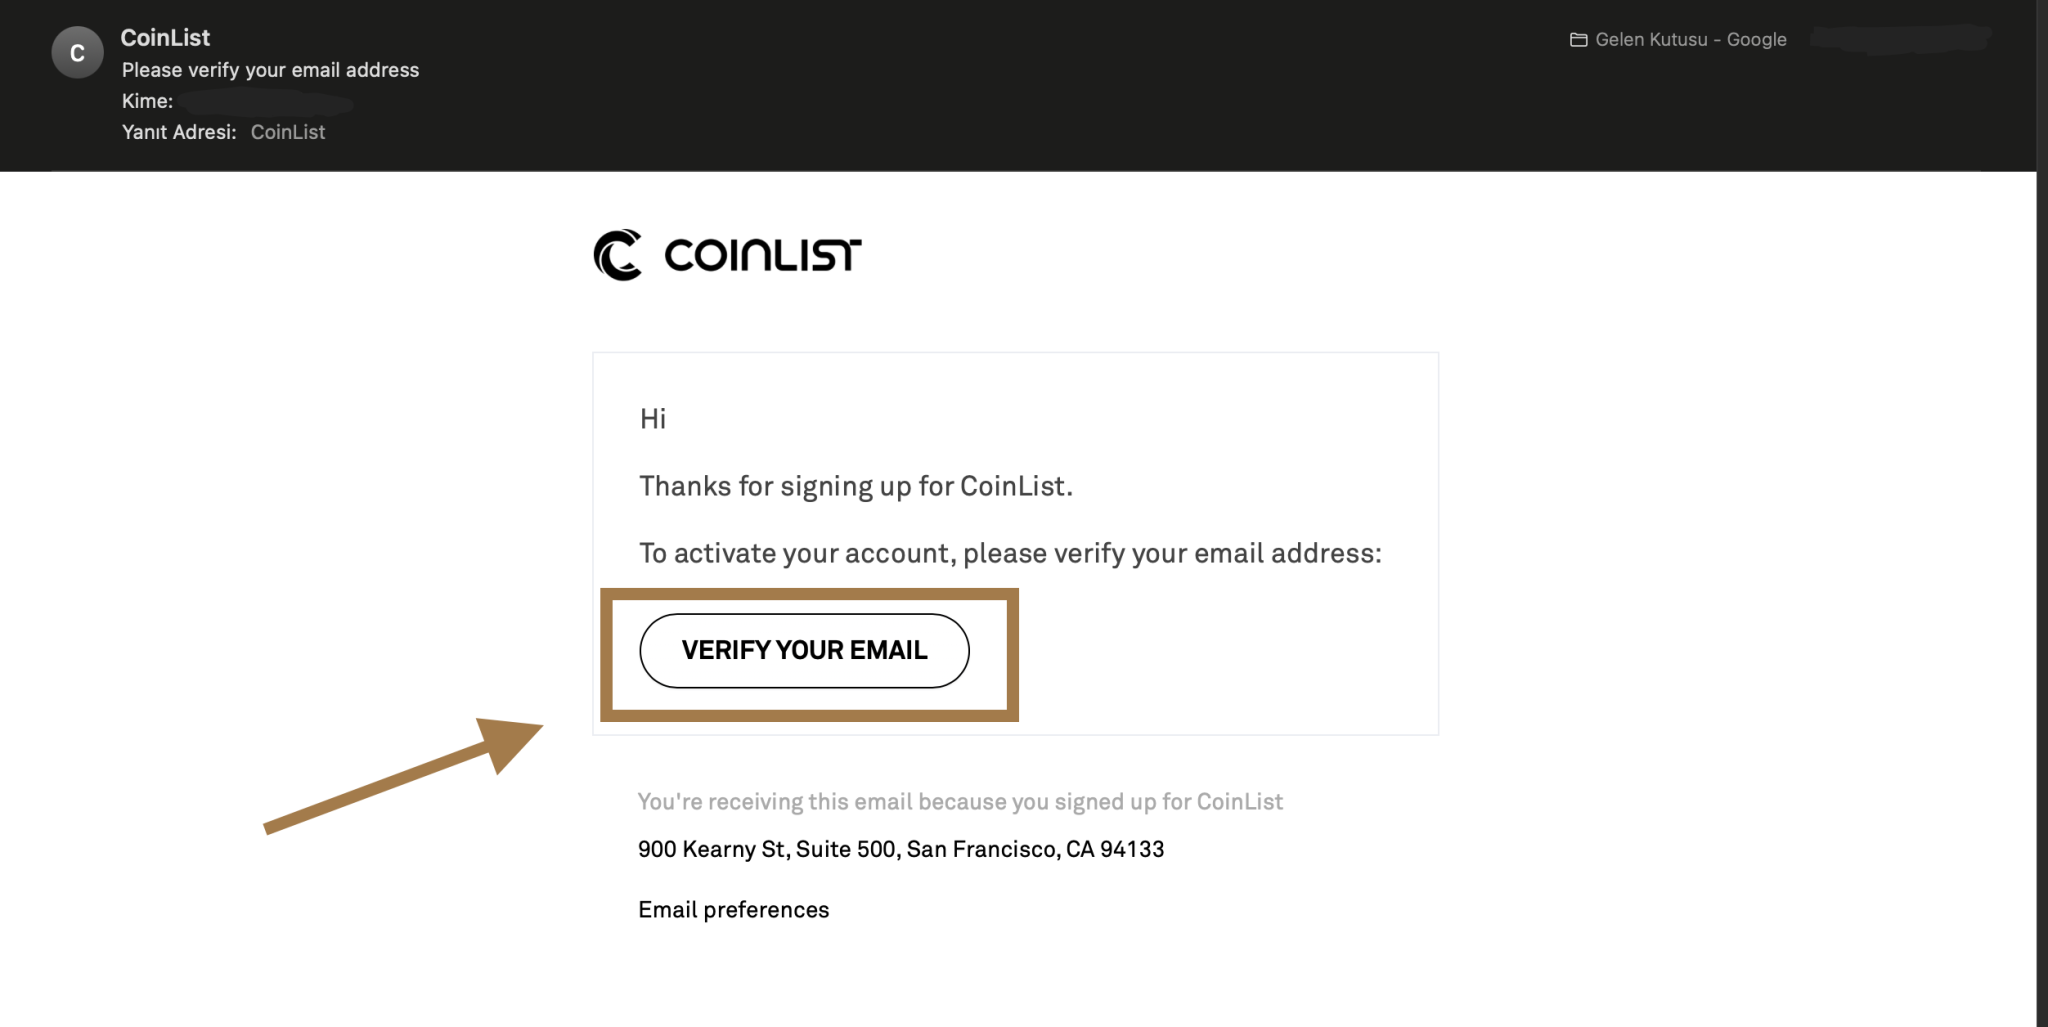The height and width of the screenshot is (1027, 2048).
Task: Click the "Yanıt Adresi:" label
Action: tap(179, 132)
